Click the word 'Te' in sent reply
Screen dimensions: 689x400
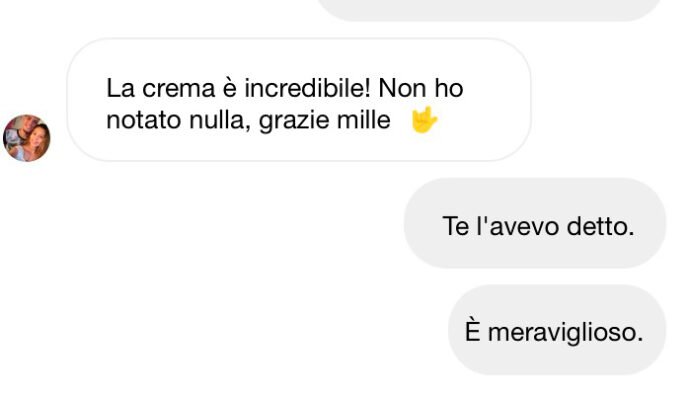tap(455, 226)
